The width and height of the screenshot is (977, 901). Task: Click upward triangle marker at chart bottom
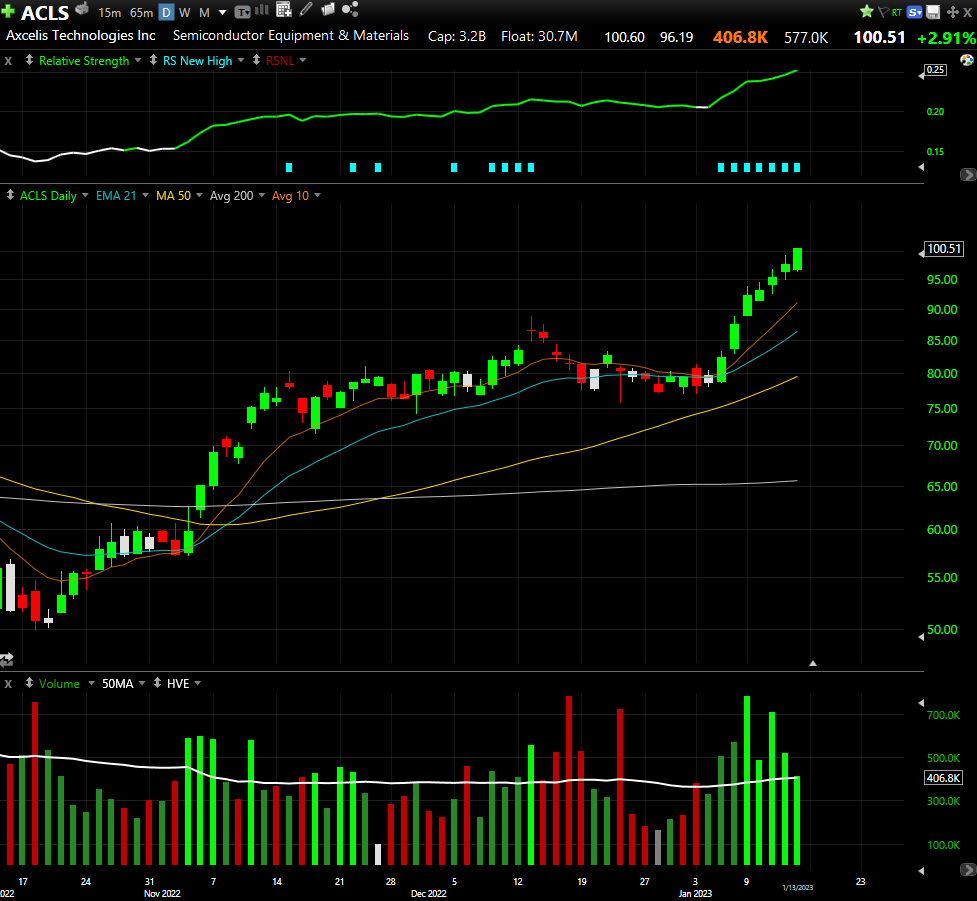pos(813,663)
